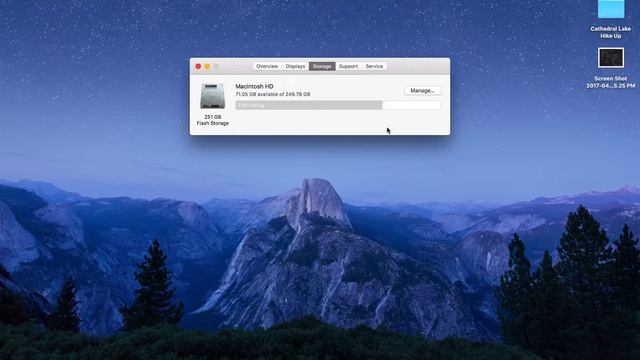
Task: Switch to the Overview tab
Action: (x=267, y=66)
